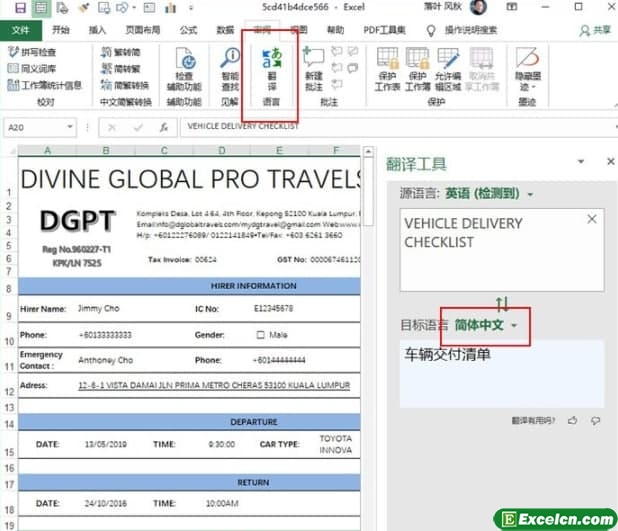The image size is (618, 531).
Task: Switch to the 开始 (Home) tab
Action: 61,30
